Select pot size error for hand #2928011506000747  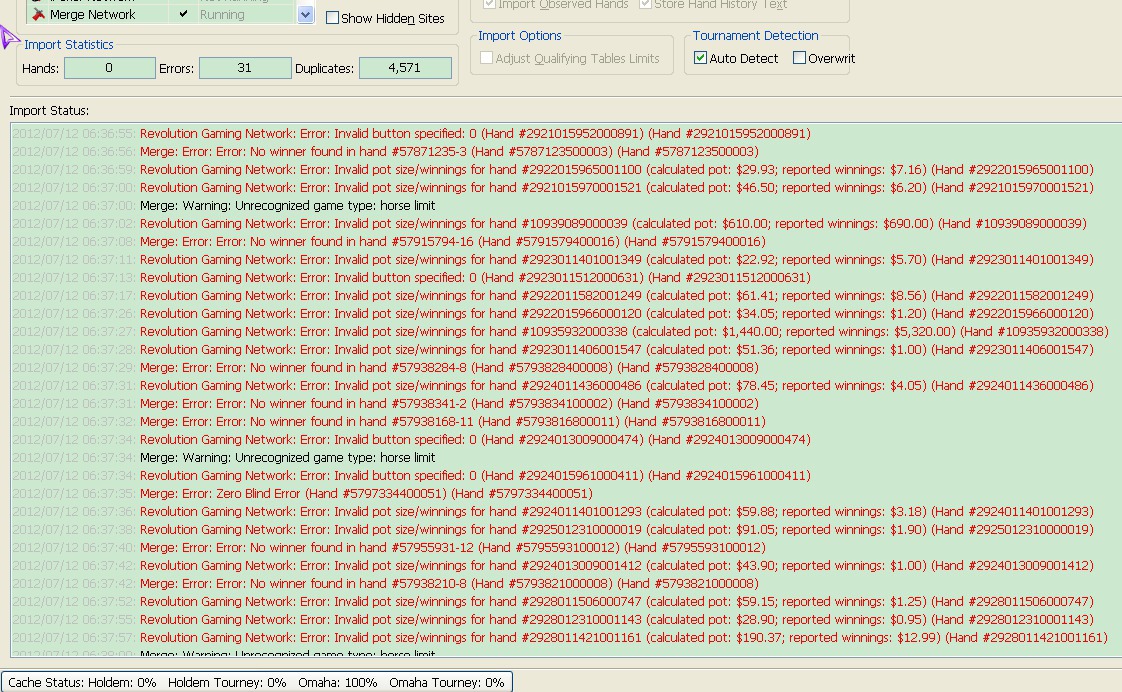[x=553, y=601]
